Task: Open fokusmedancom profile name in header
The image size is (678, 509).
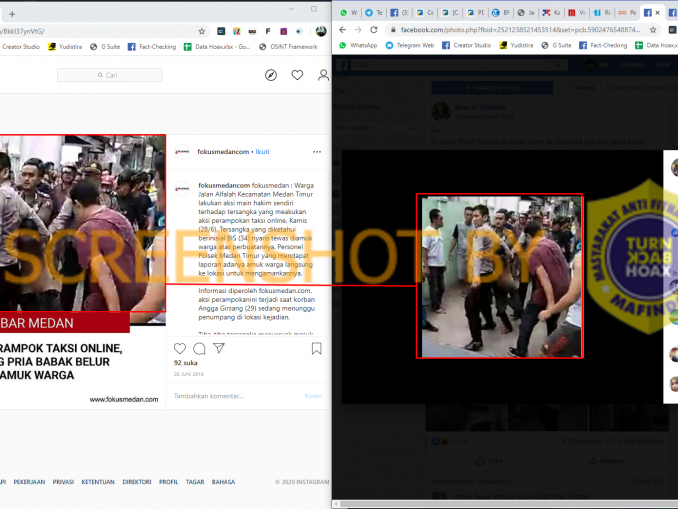Action: tap(223, 152)
